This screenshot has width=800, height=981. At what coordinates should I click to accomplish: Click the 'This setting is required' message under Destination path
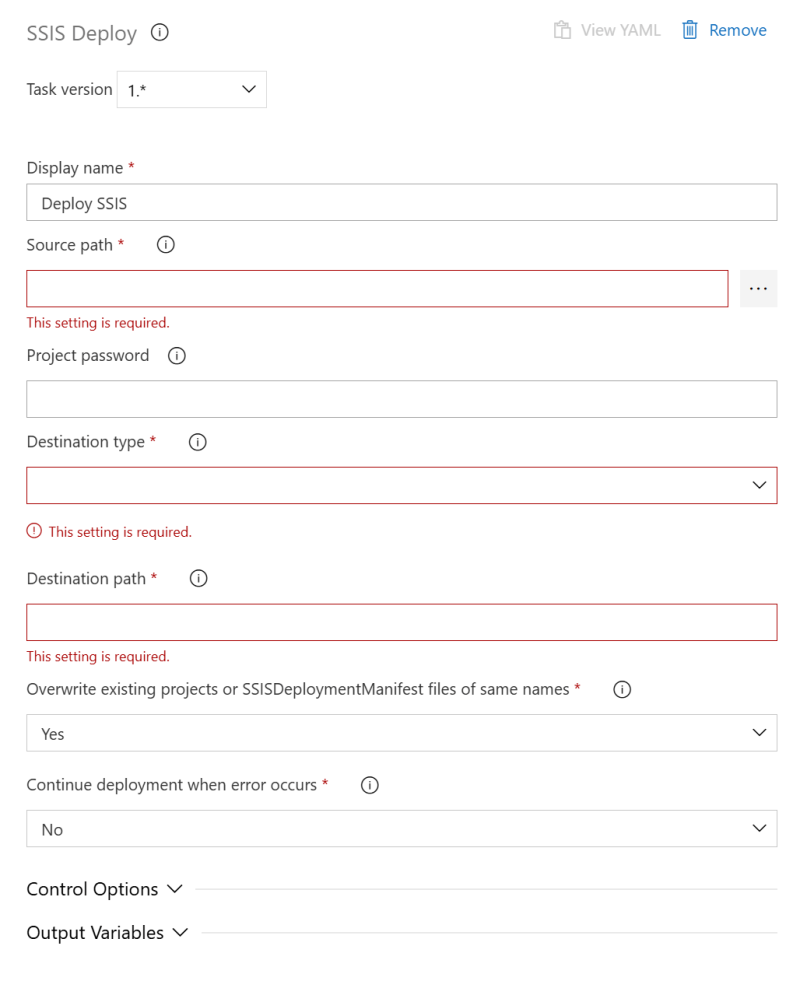pos(98,656)
